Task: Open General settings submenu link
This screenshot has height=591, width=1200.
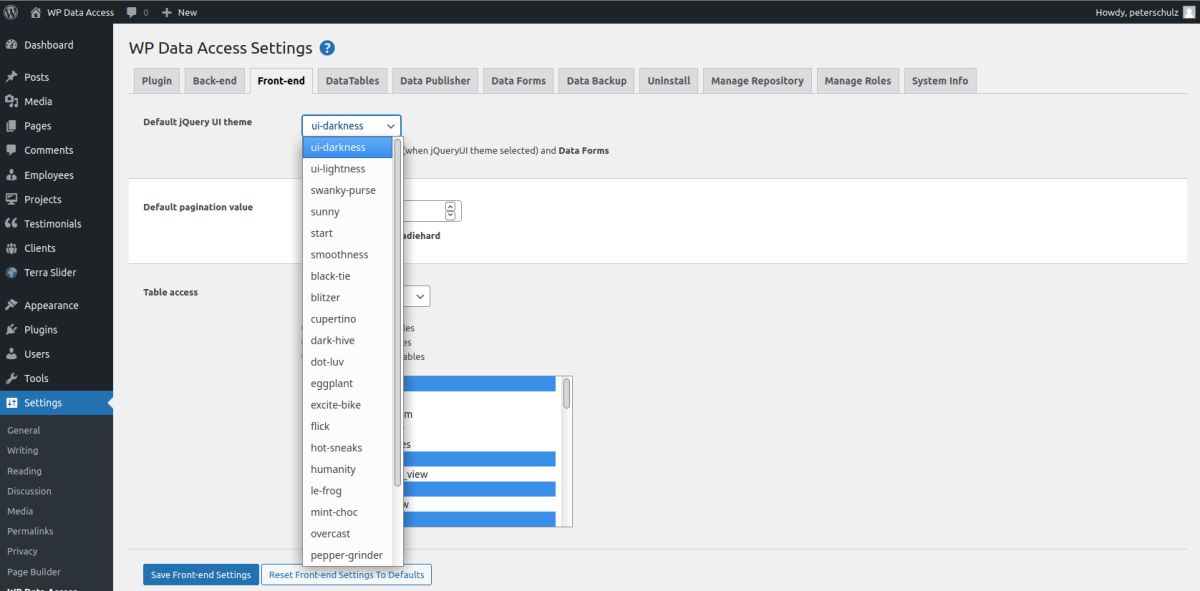Action: coord(24,430)
